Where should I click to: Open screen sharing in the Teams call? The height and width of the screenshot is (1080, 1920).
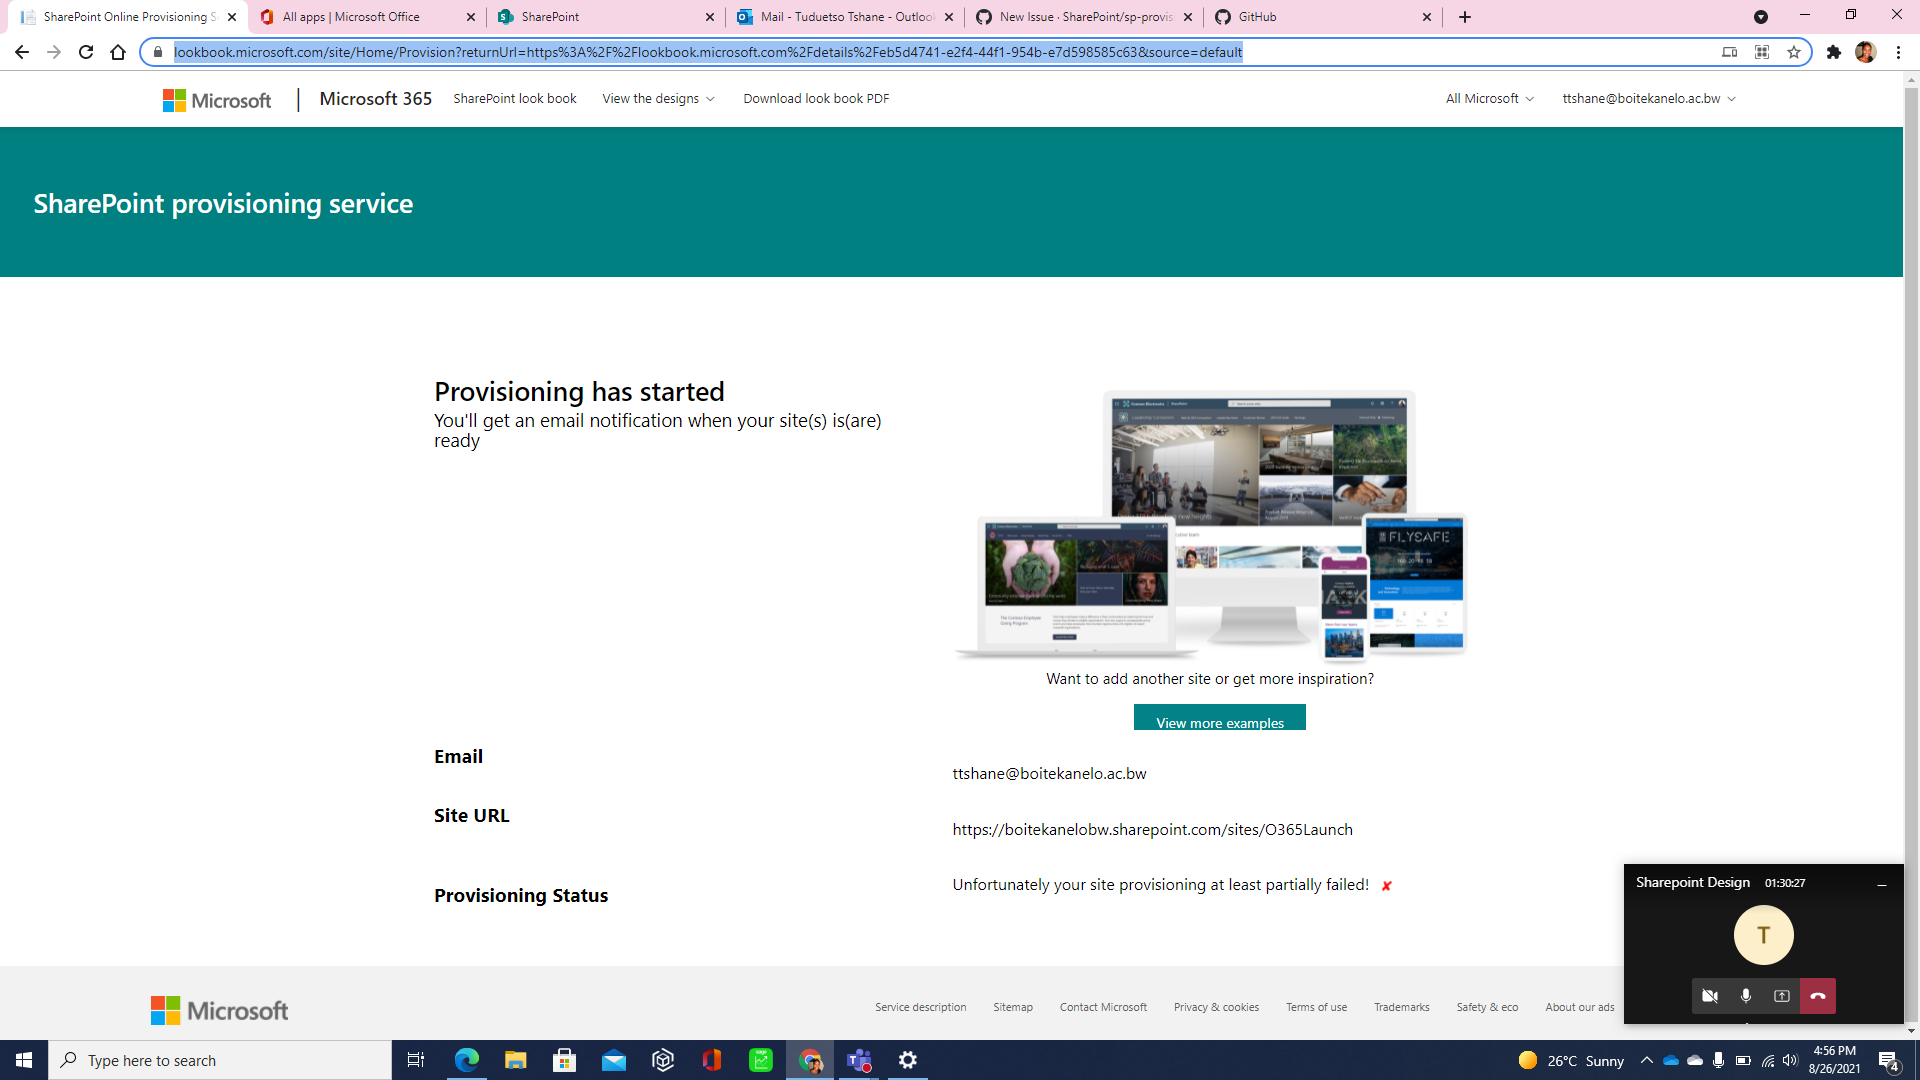click(x=1781, y=995)
